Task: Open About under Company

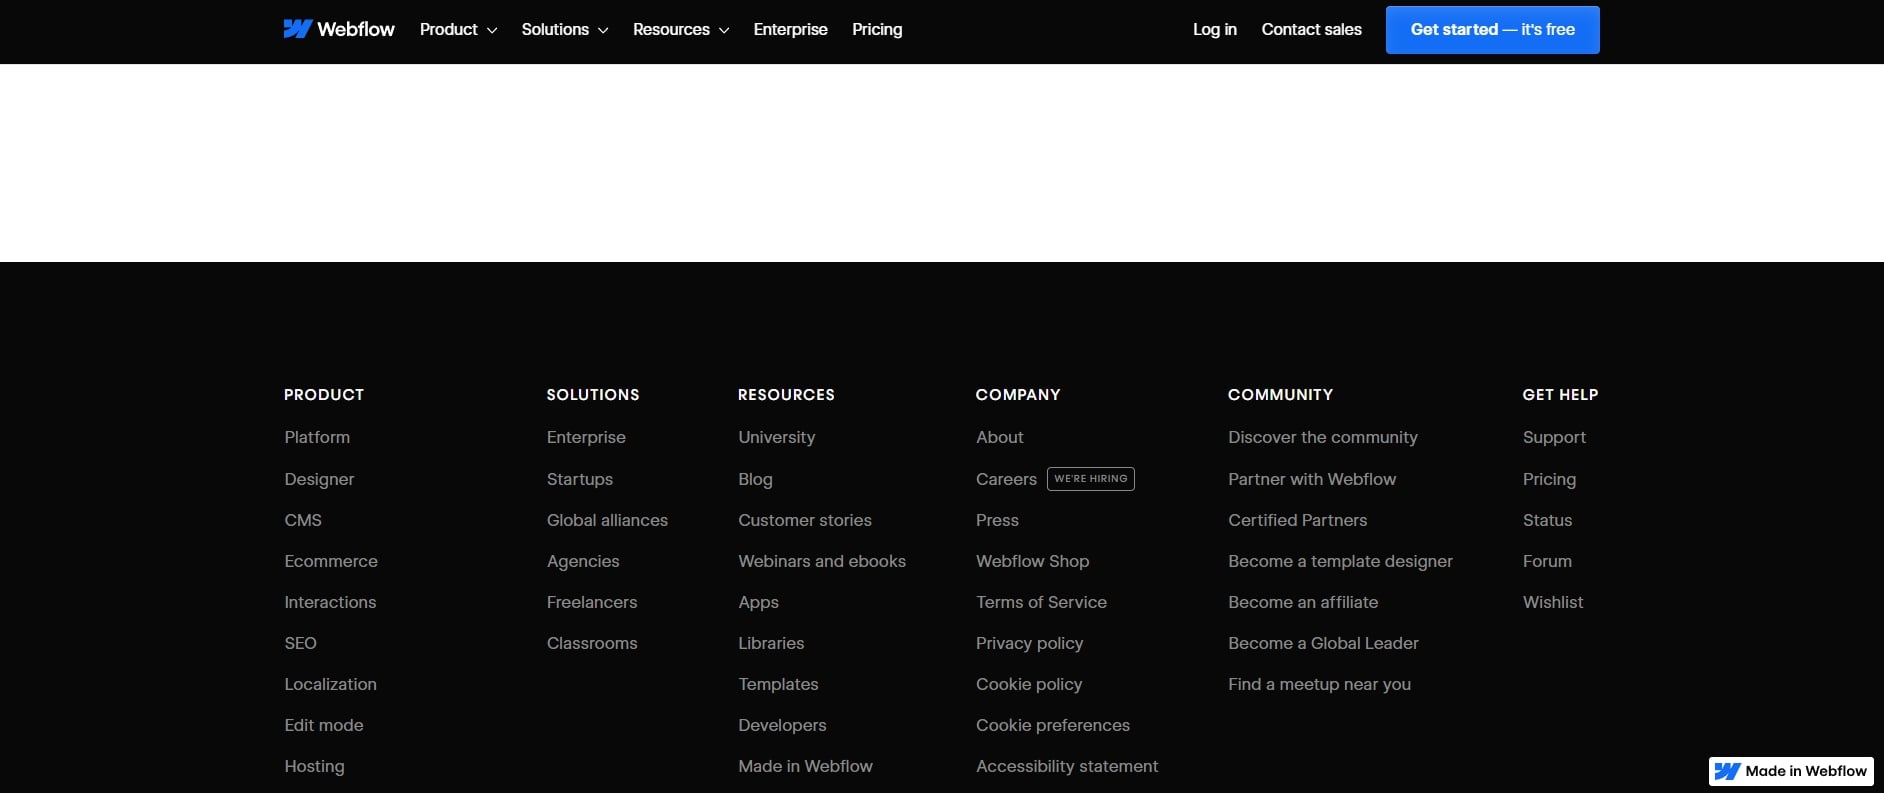Action: 999,438
